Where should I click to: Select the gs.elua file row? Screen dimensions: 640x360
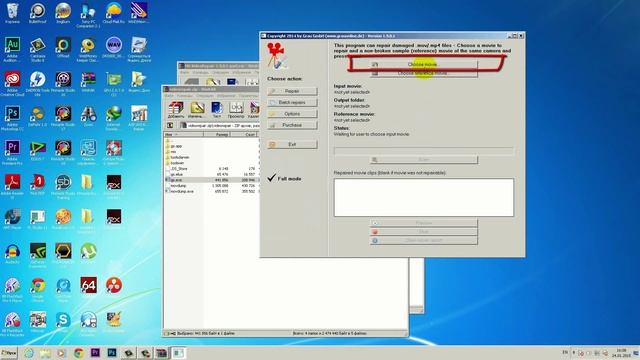pyautogui.click(x=211, y=174)
